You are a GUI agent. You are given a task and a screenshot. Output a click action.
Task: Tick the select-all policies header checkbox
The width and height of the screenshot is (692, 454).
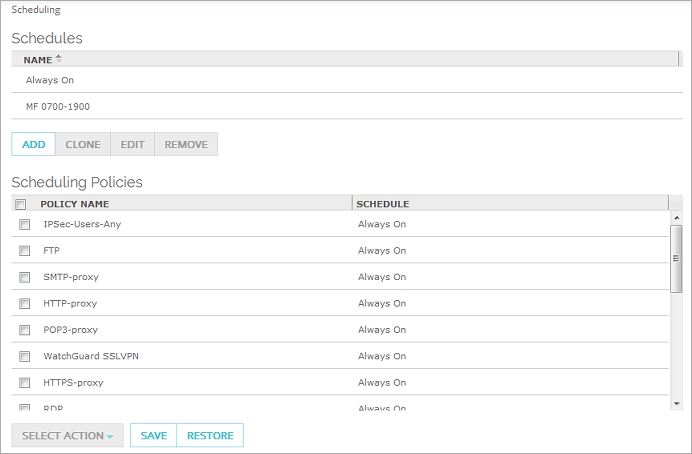pyautogui.click(x=21, y=204)
